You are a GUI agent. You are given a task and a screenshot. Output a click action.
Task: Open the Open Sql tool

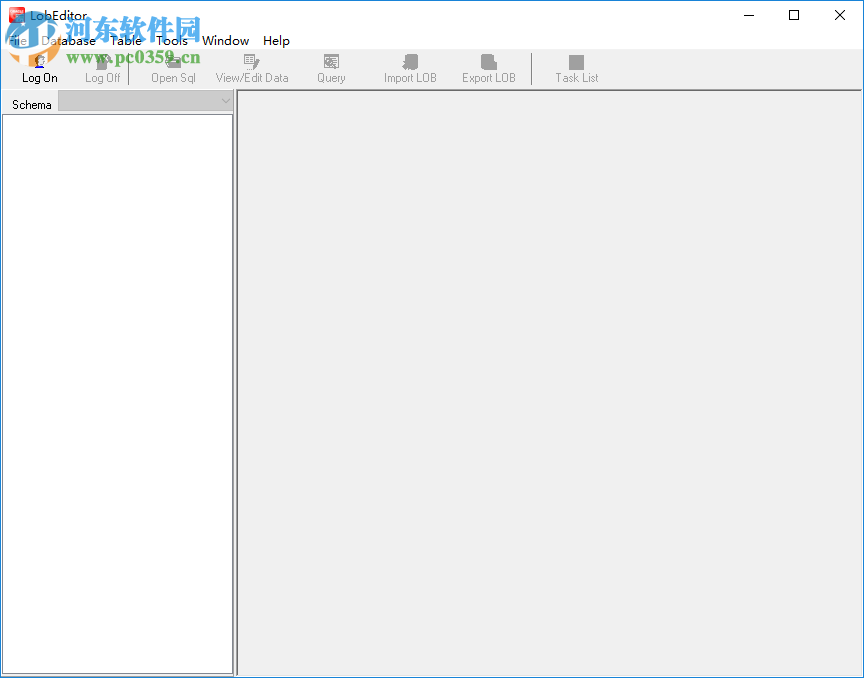(x=172, y=68)
